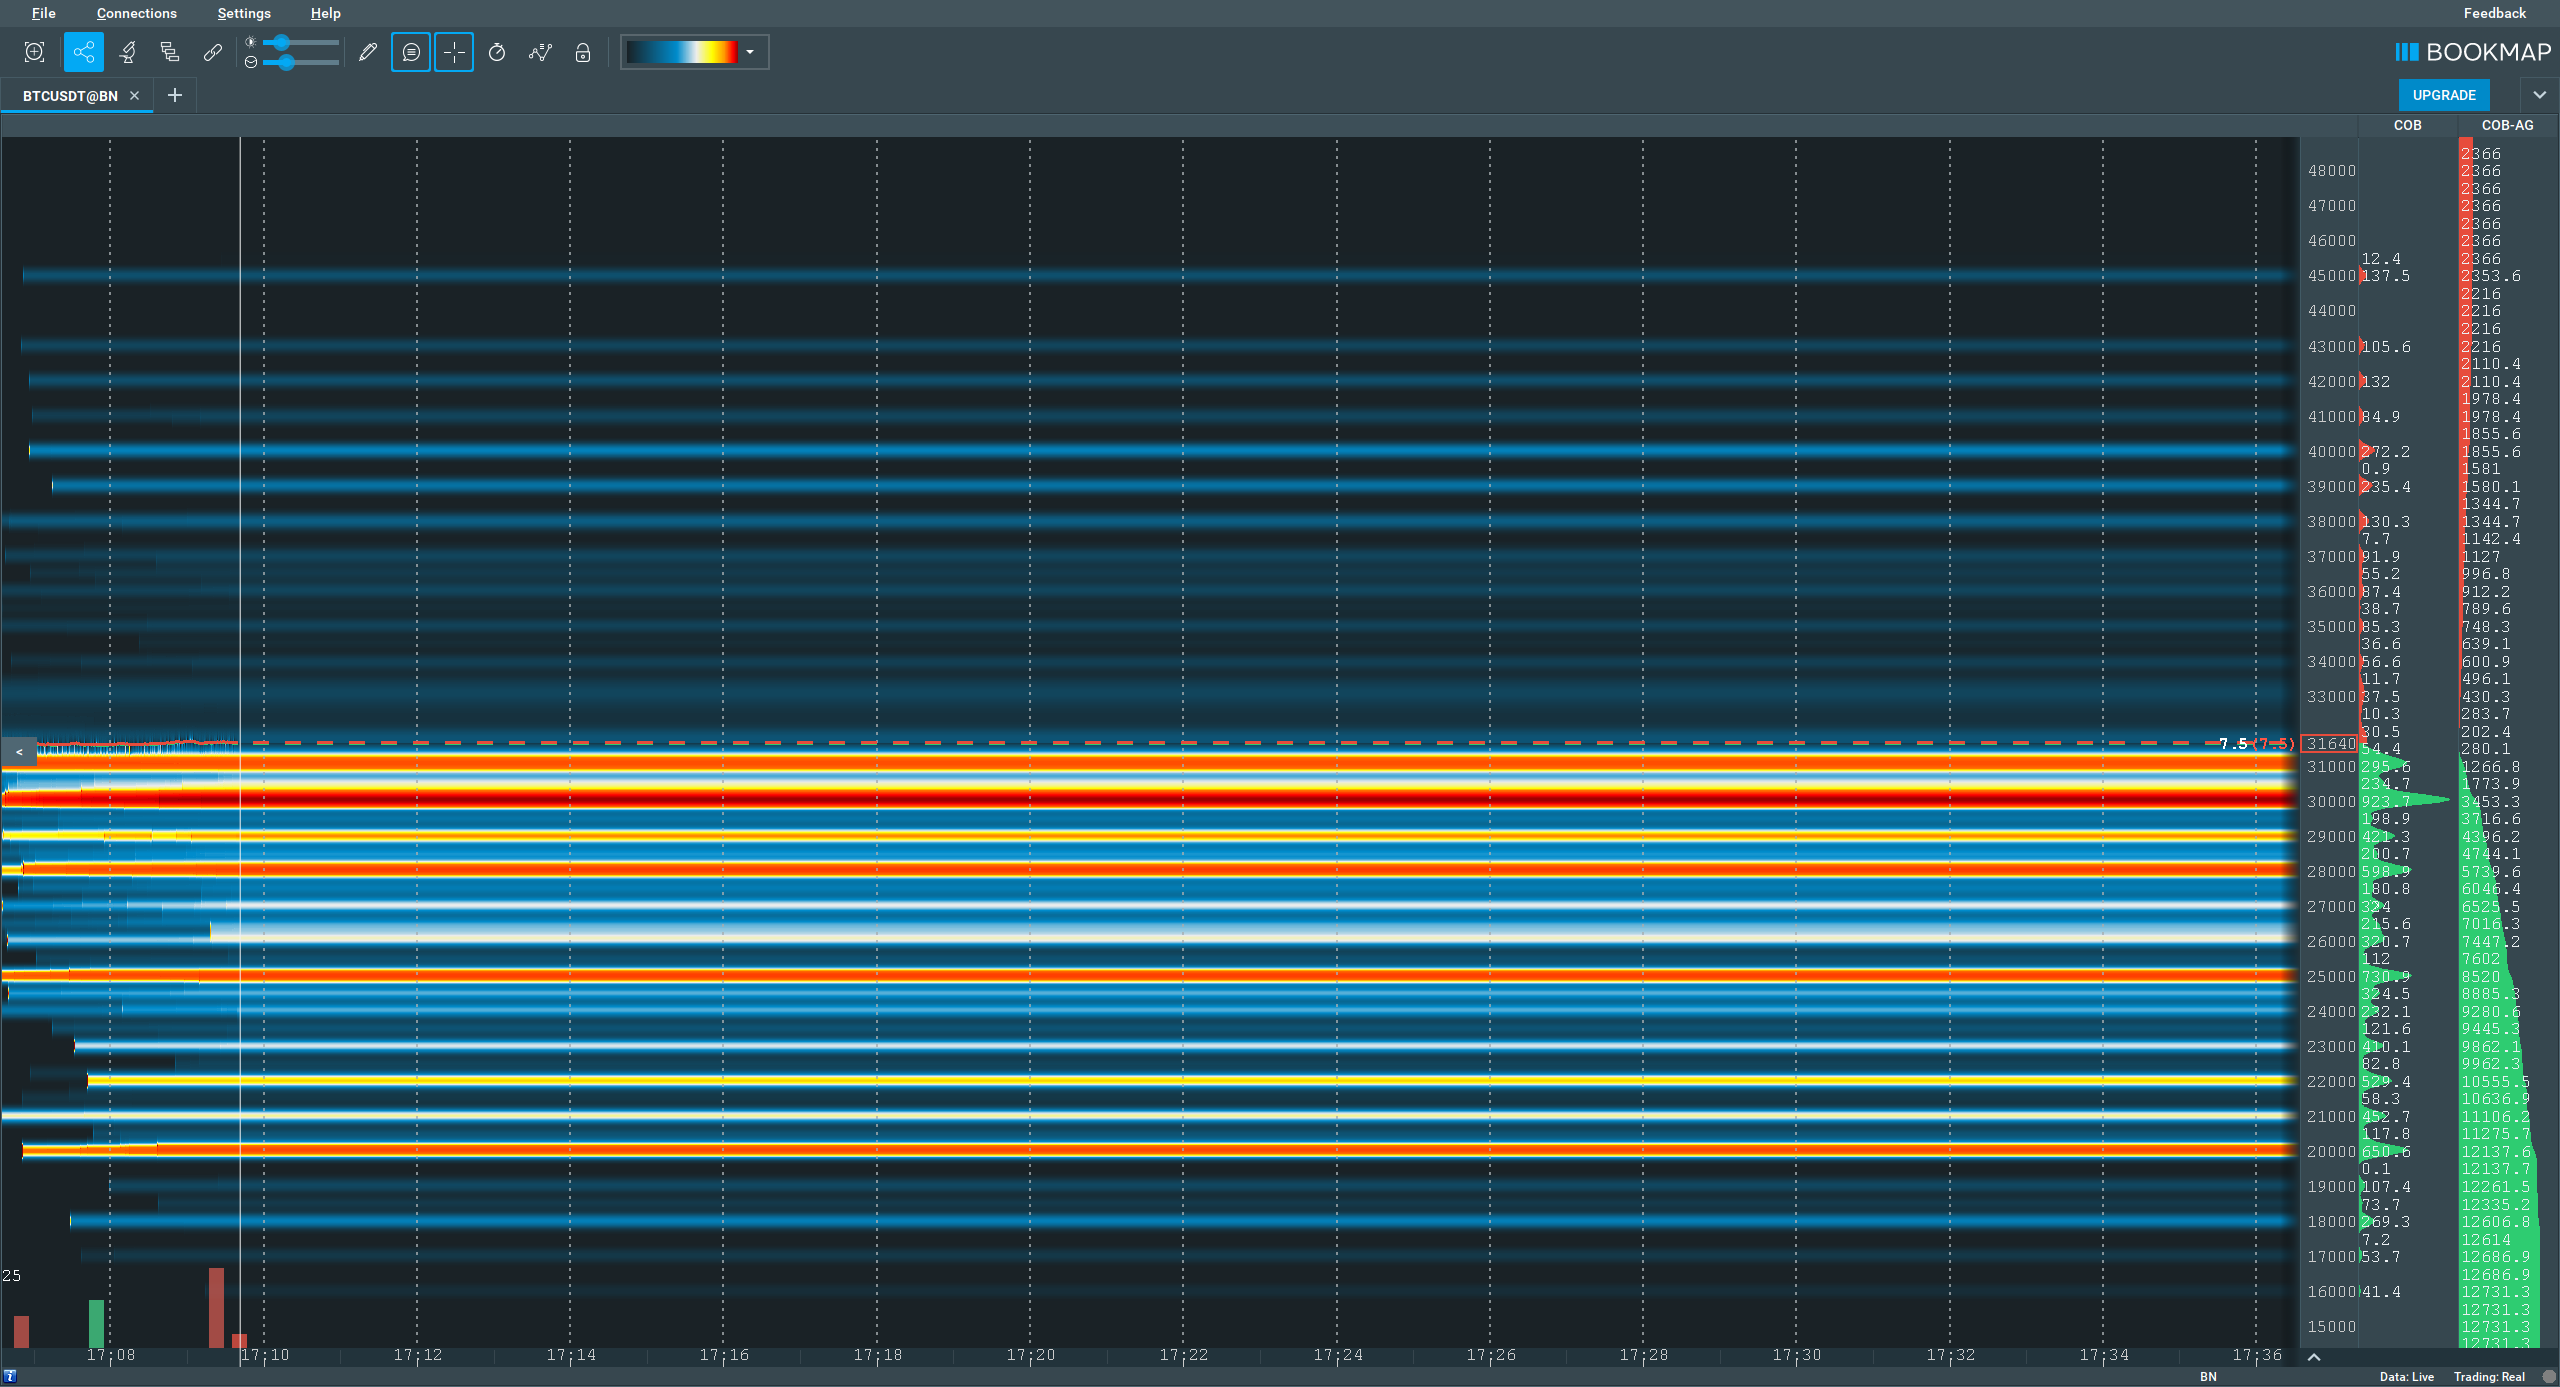Select the pencil drawing tool

(367, 52)
